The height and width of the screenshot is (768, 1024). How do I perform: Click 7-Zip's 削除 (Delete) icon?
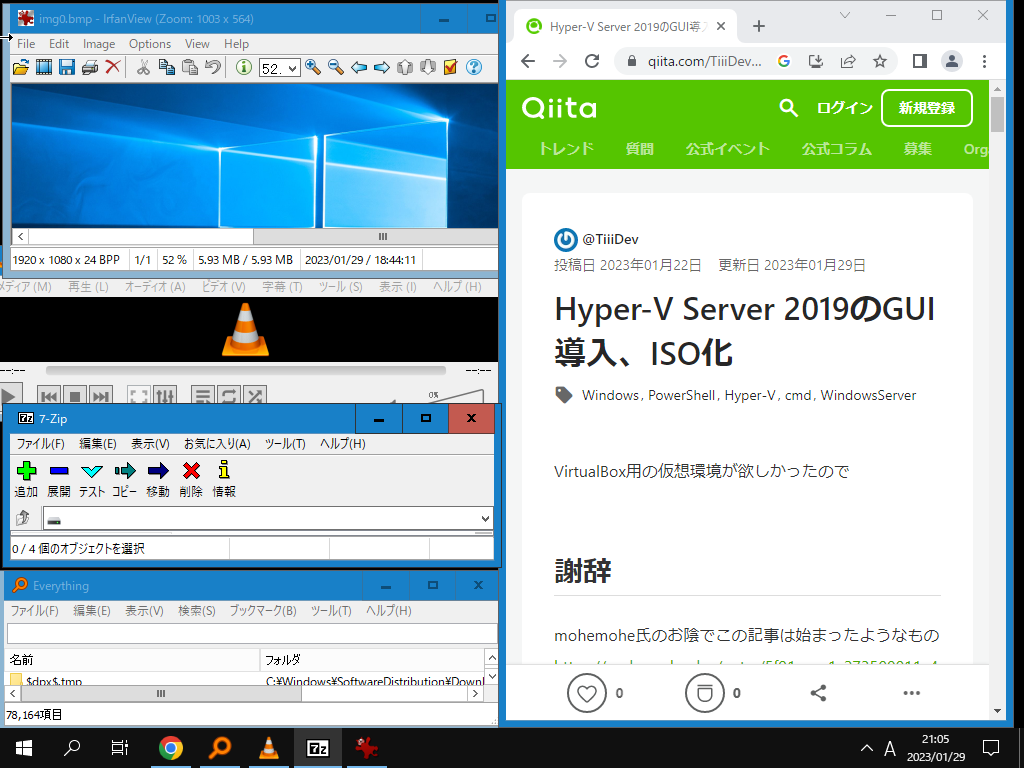tap(190, 470)
